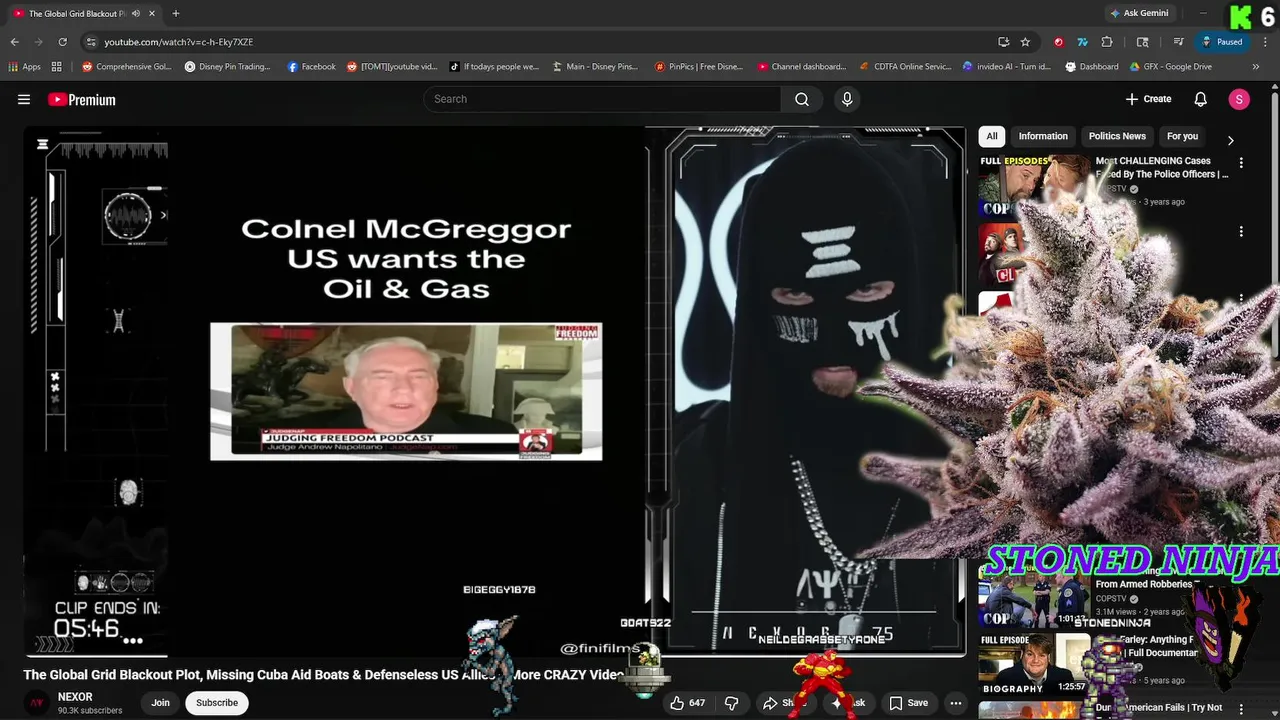Screen dimensions: 1280x720
Task: Open the [TOMT]youtube vid... bookmark
Action: tap(392, 67)
